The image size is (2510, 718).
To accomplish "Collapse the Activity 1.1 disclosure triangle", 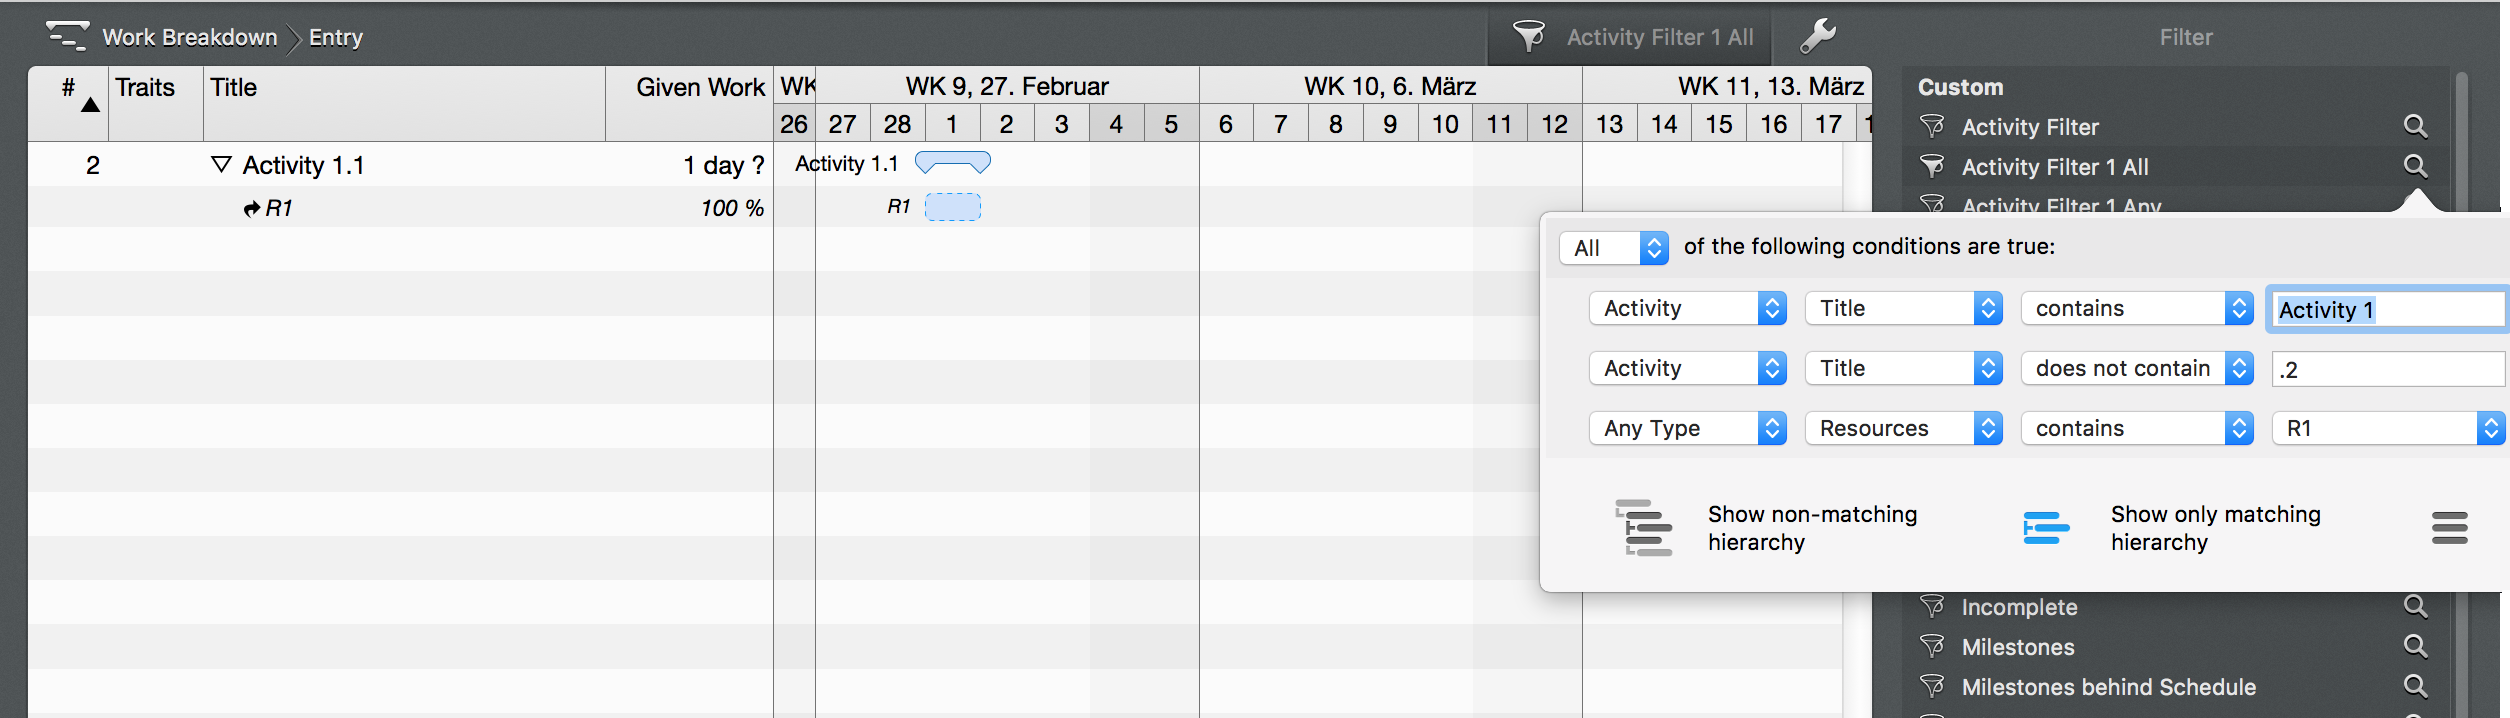I will pyautogui.click(x=221, y=165).
